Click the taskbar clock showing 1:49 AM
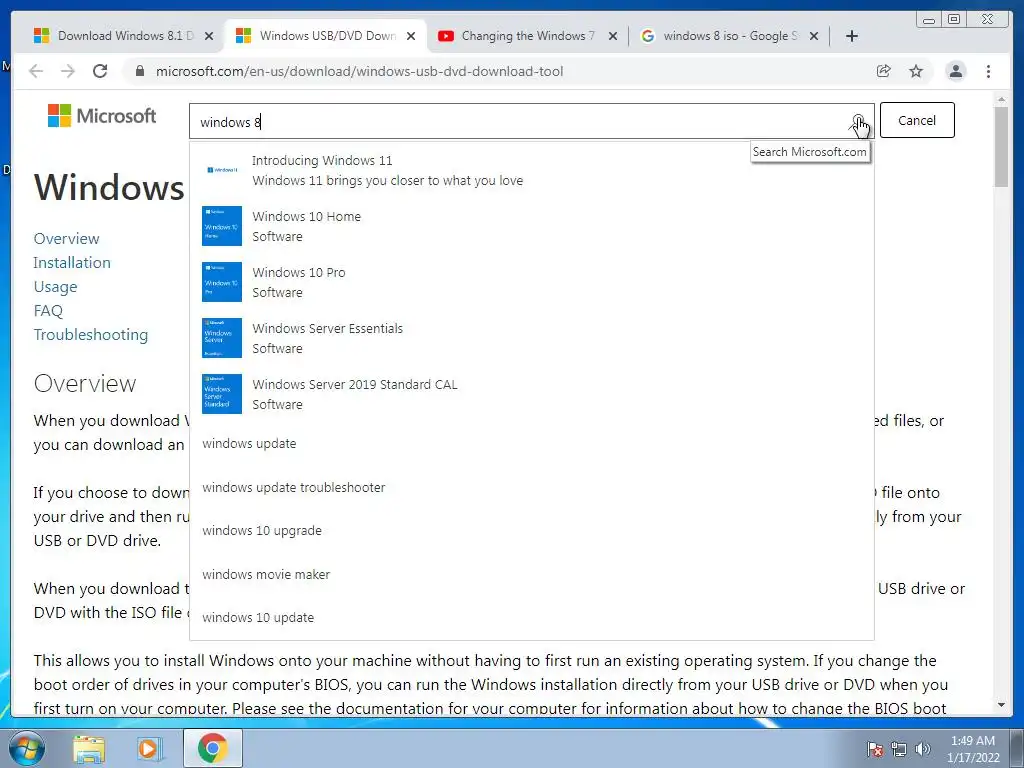The image size is (1024, 768). [973, 749]
